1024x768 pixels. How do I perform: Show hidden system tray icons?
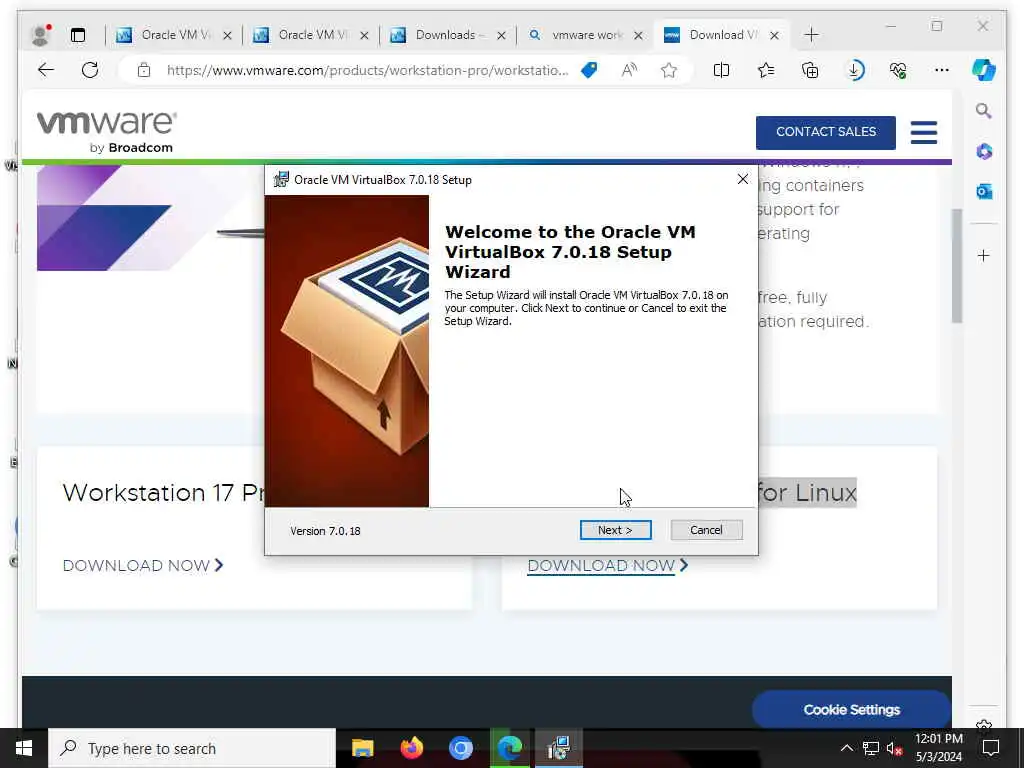[846, 748]
